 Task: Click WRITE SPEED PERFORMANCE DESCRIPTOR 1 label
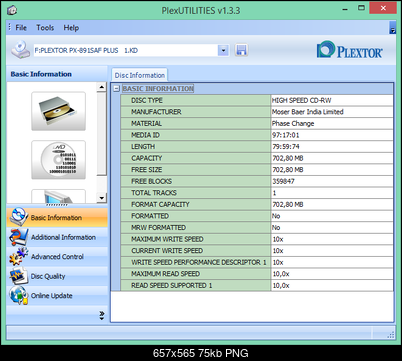199,262
